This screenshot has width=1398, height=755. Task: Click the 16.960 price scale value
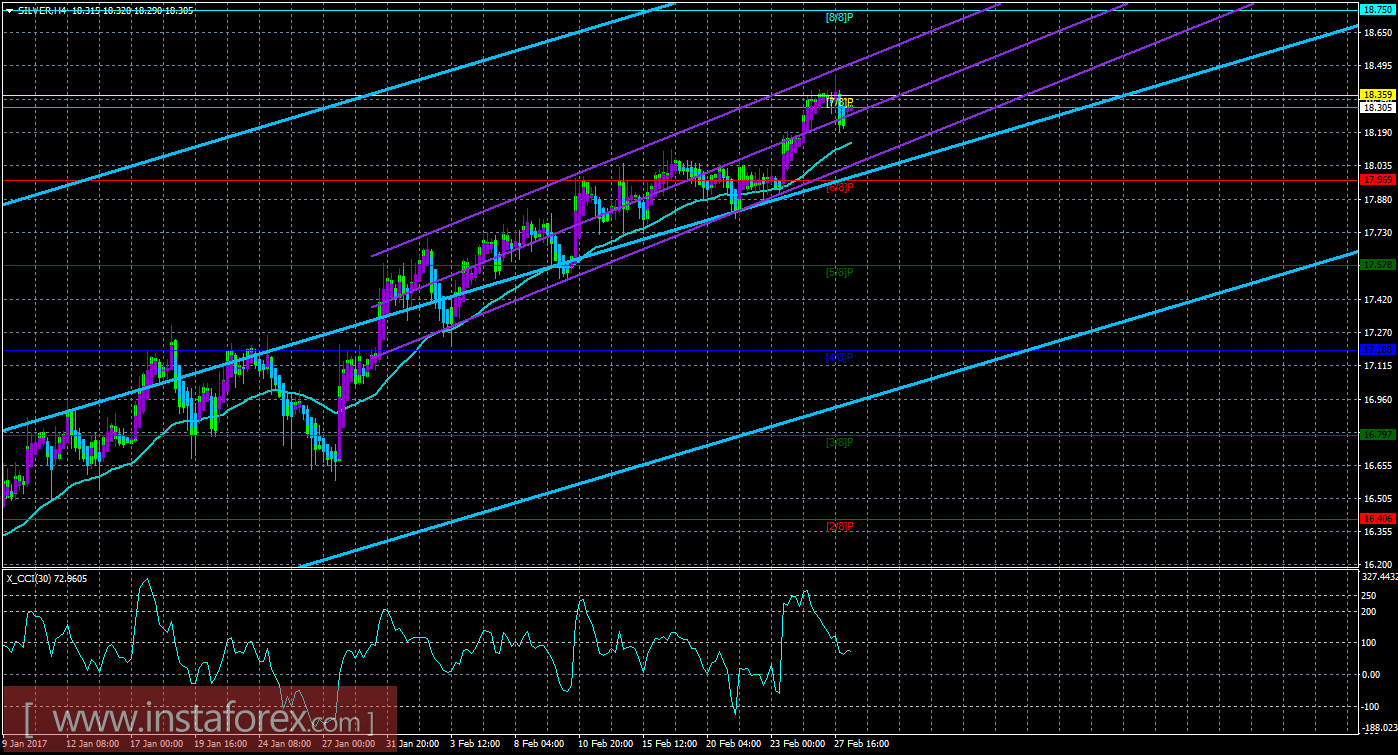[1377, 399]
